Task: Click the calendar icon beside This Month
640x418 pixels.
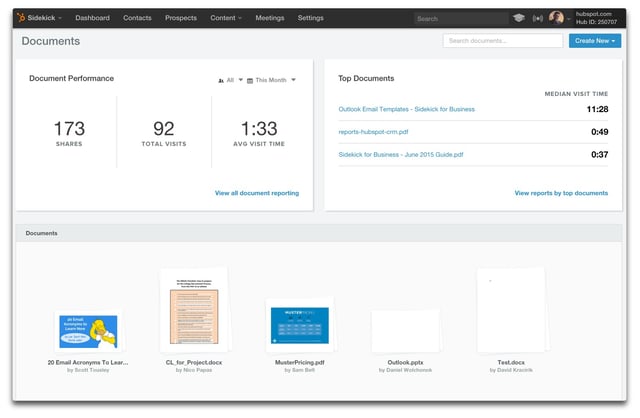Action: [x=250, y=80]
